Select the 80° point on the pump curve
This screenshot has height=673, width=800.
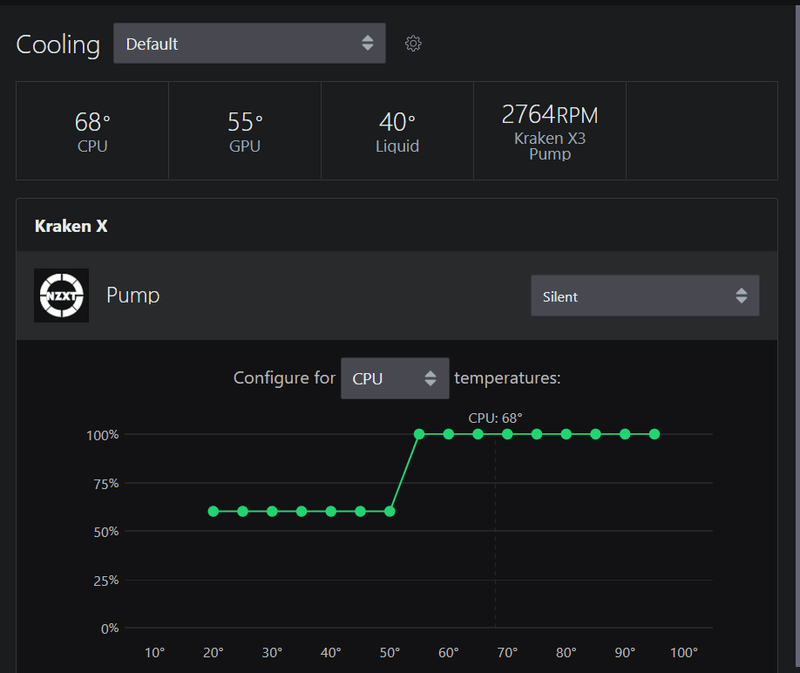(x=566, y=434)
